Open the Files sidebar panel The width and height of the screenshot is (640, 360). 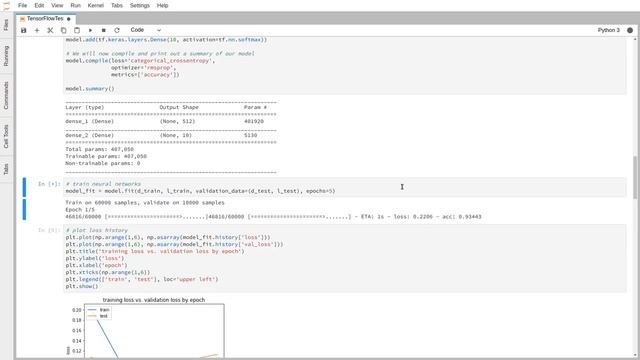click(x=6, y=25)
